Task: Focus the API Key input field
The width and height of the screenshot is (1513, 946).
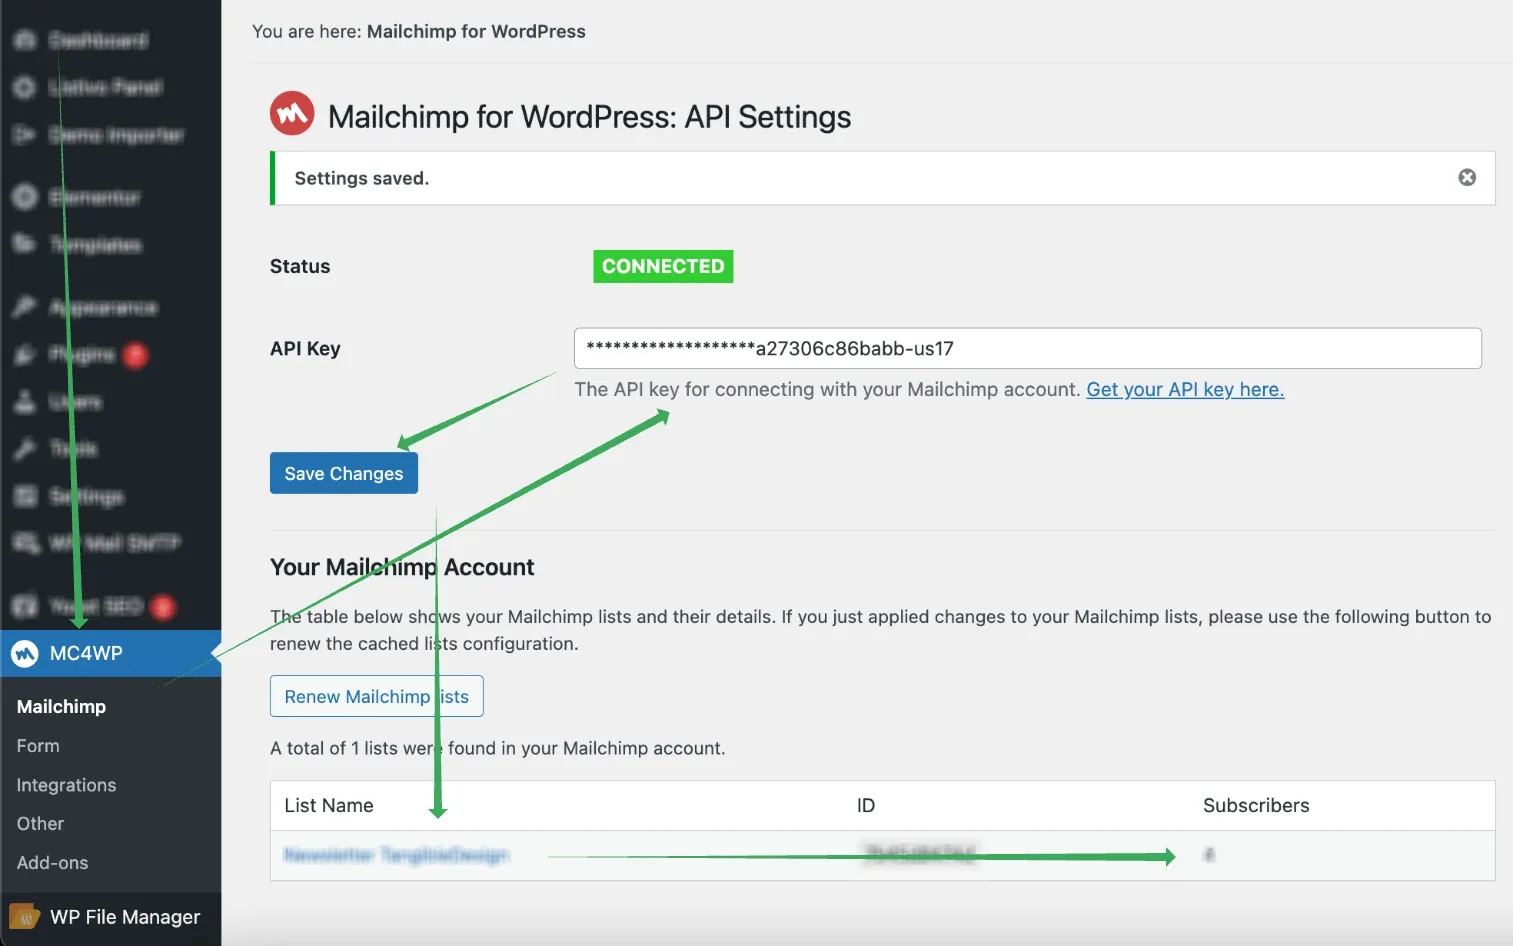Action: [x=1027, y=348]
